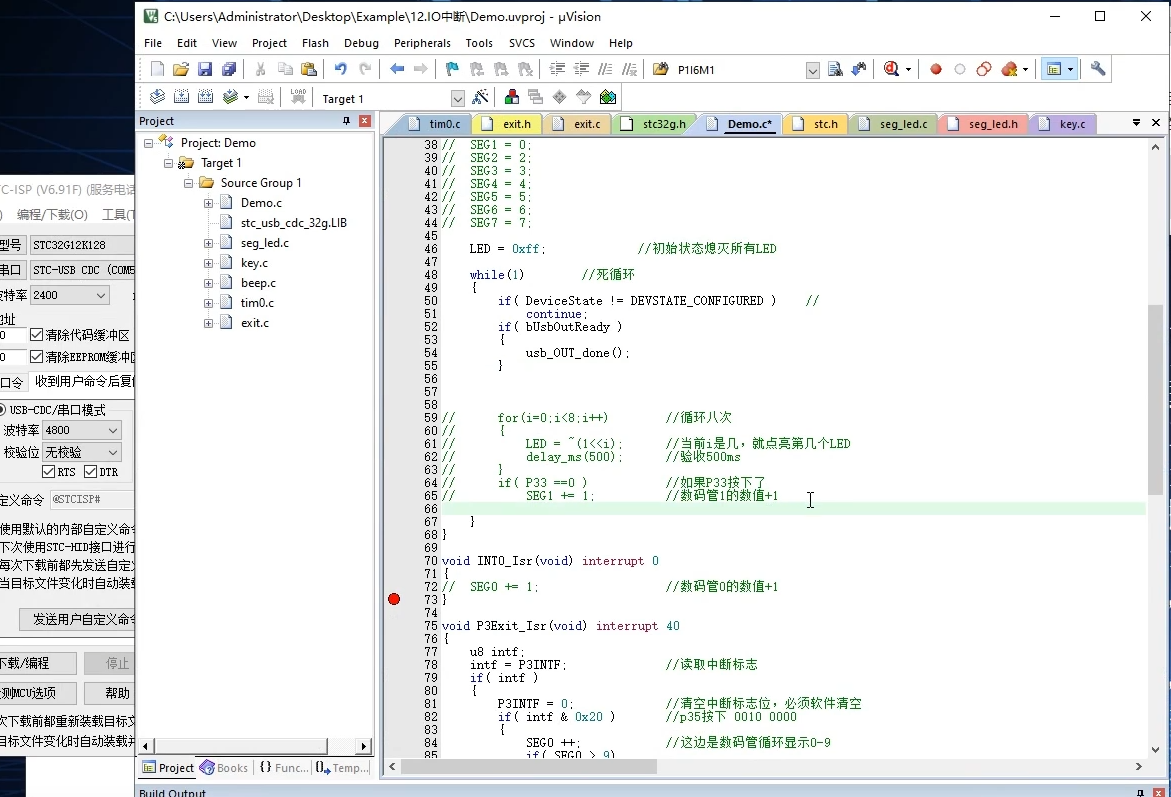This screenshot has height=797, width=1171.
Task: Indent selected lines icon
Action: (557, 69)
